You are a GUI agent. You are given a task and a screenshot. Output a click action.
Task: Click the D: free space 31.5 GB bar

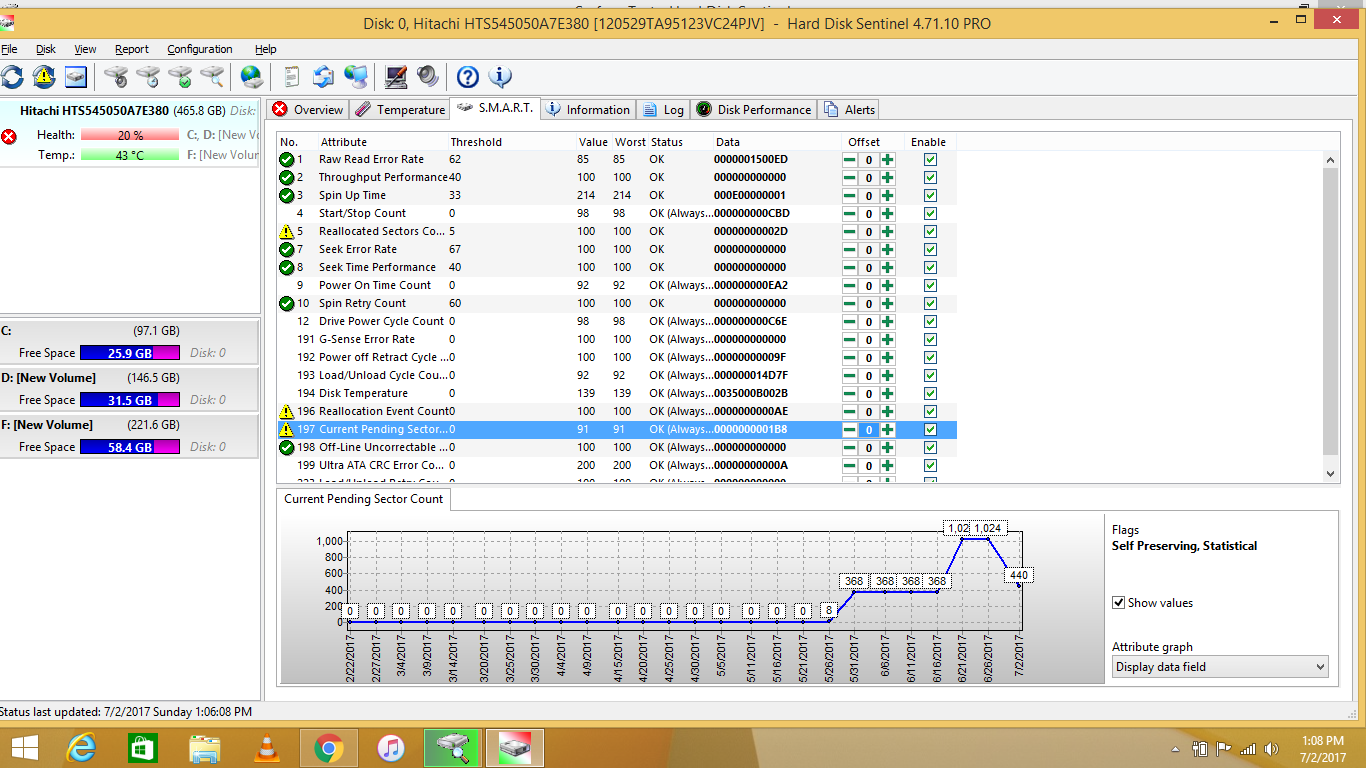pyautogui.click(x=130, y=400)
